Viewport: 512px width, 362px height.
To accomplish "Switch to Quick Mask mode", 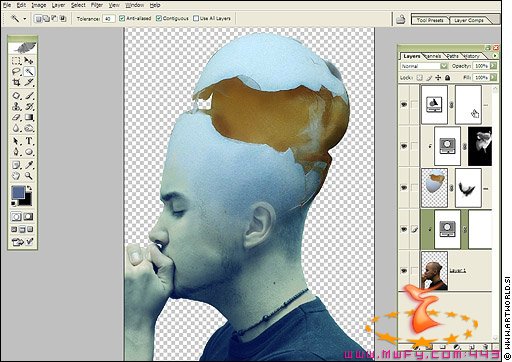I will (x=29, y=217).
